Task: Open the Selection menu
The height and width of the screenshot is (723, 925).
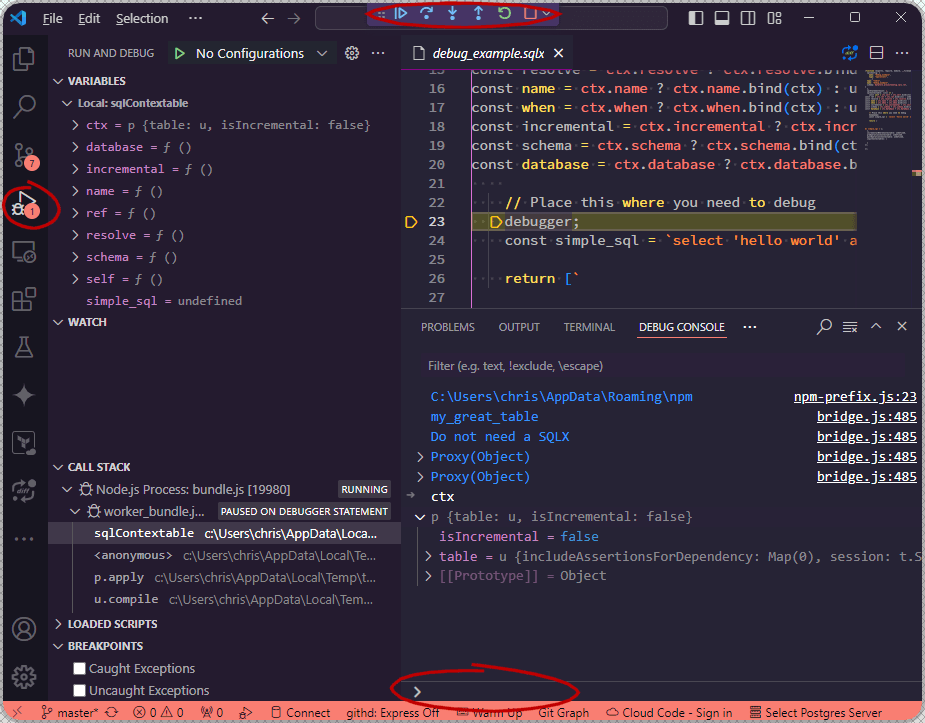Action: (142, 18)
